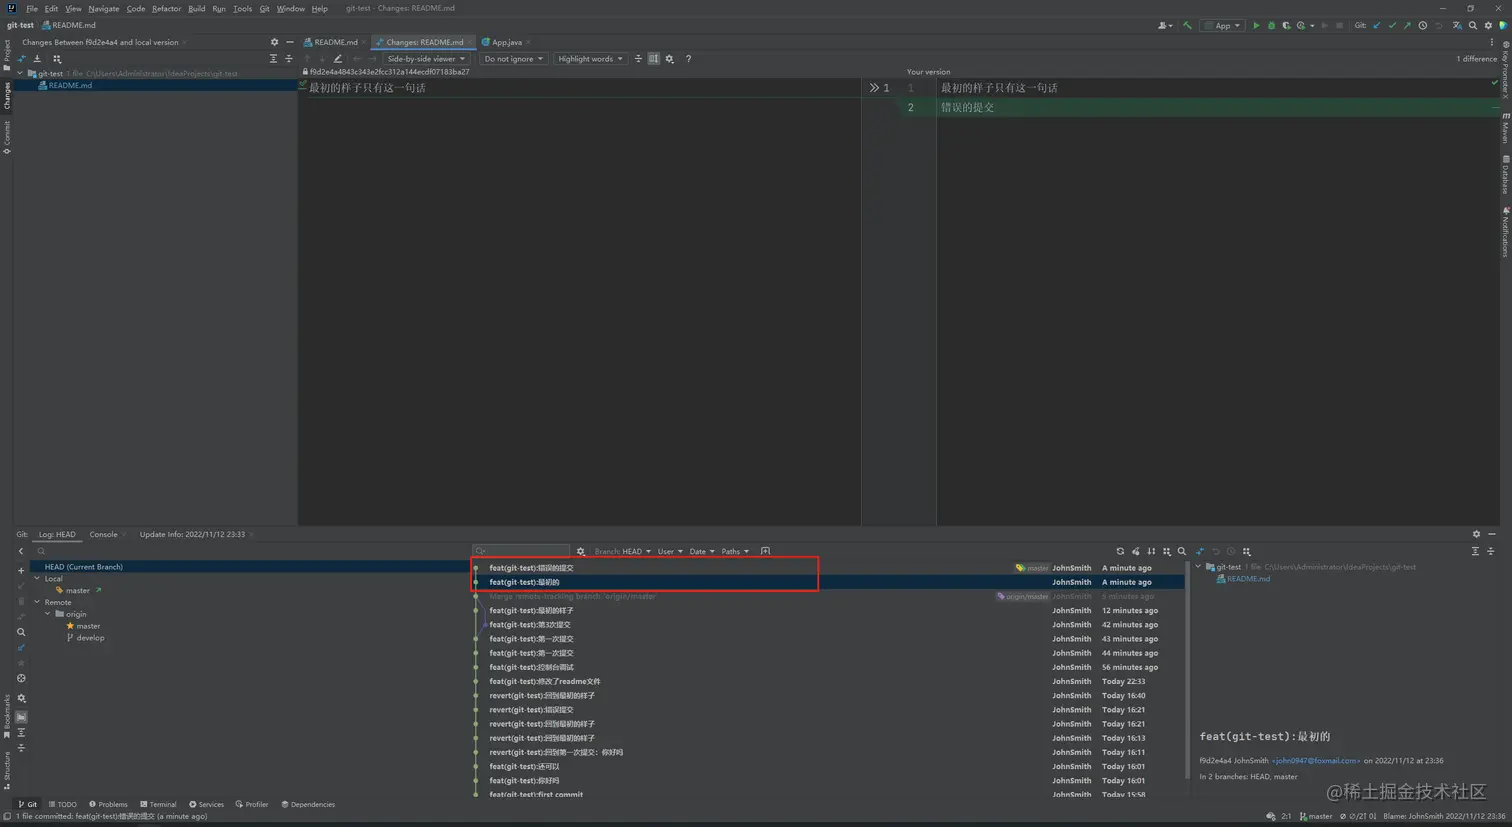Screen dimensions: 1512x827
Task: Start debugging with the green bug icon
Action: pyautogui.click(x=1271, y=26)
